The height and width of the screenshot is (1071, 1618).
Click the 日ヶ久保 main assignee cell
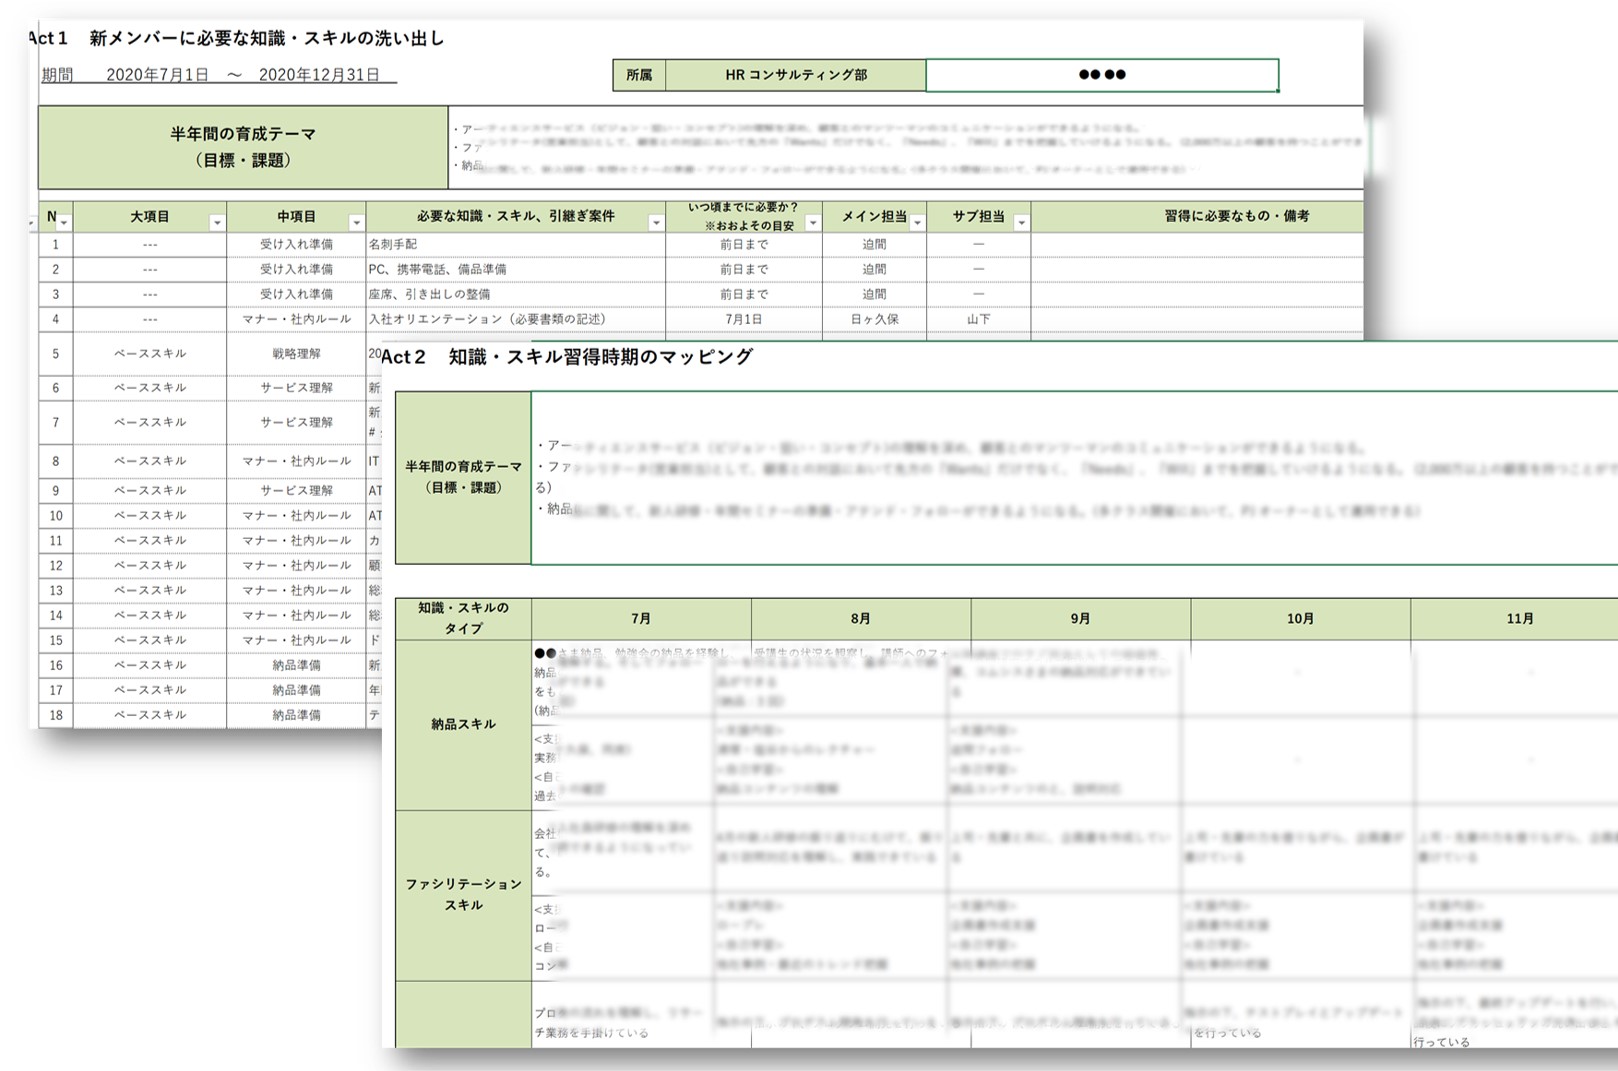tap(874, 320)
